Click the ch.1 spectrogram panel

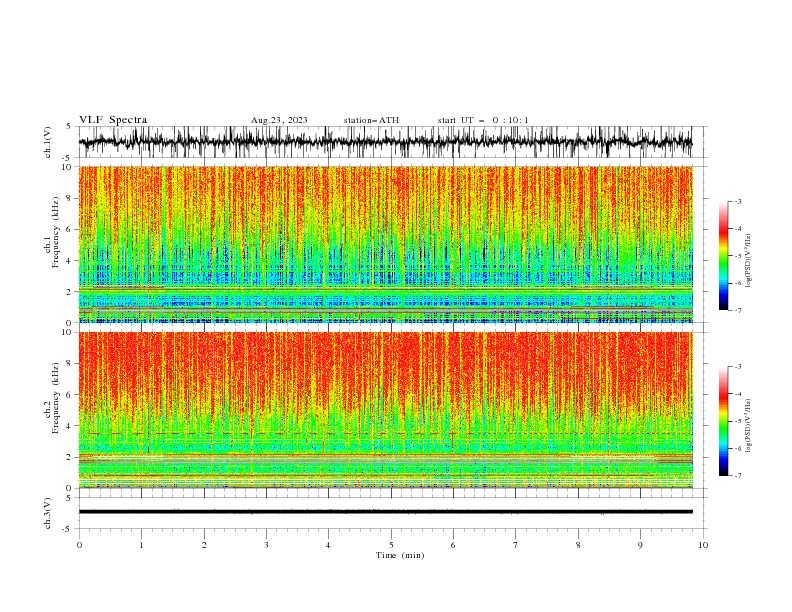click(385, 244)
